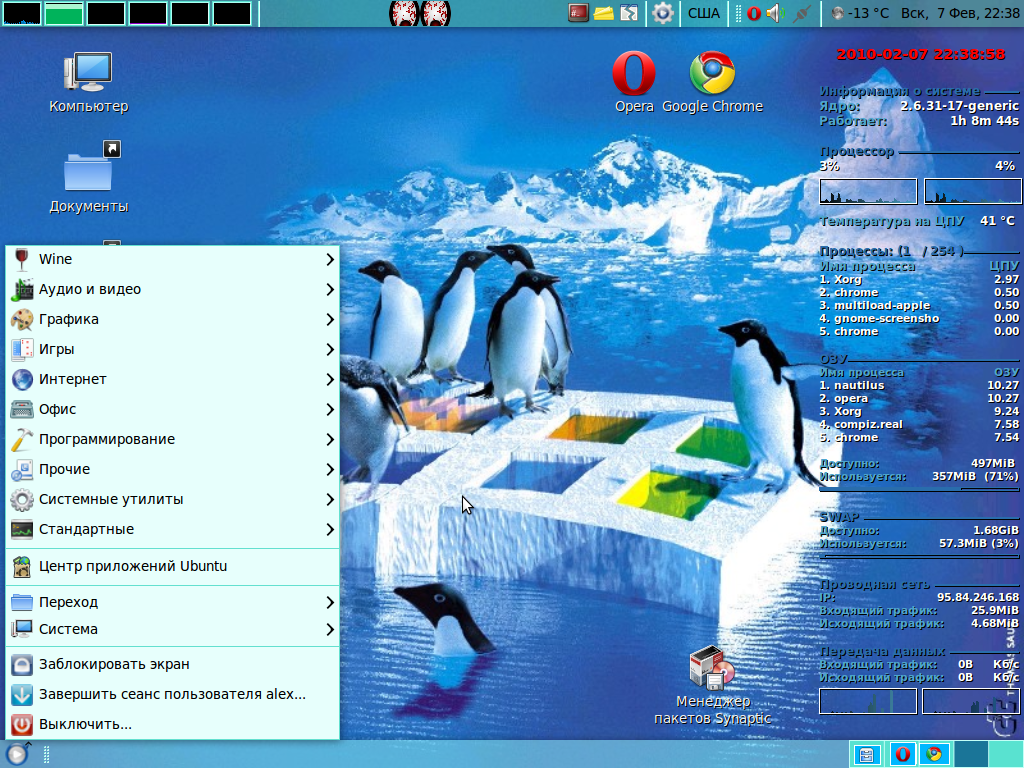This screenshot has height=768, width=1024.
Task: Click the Opera icon in system tray
Action: (753, 14)
